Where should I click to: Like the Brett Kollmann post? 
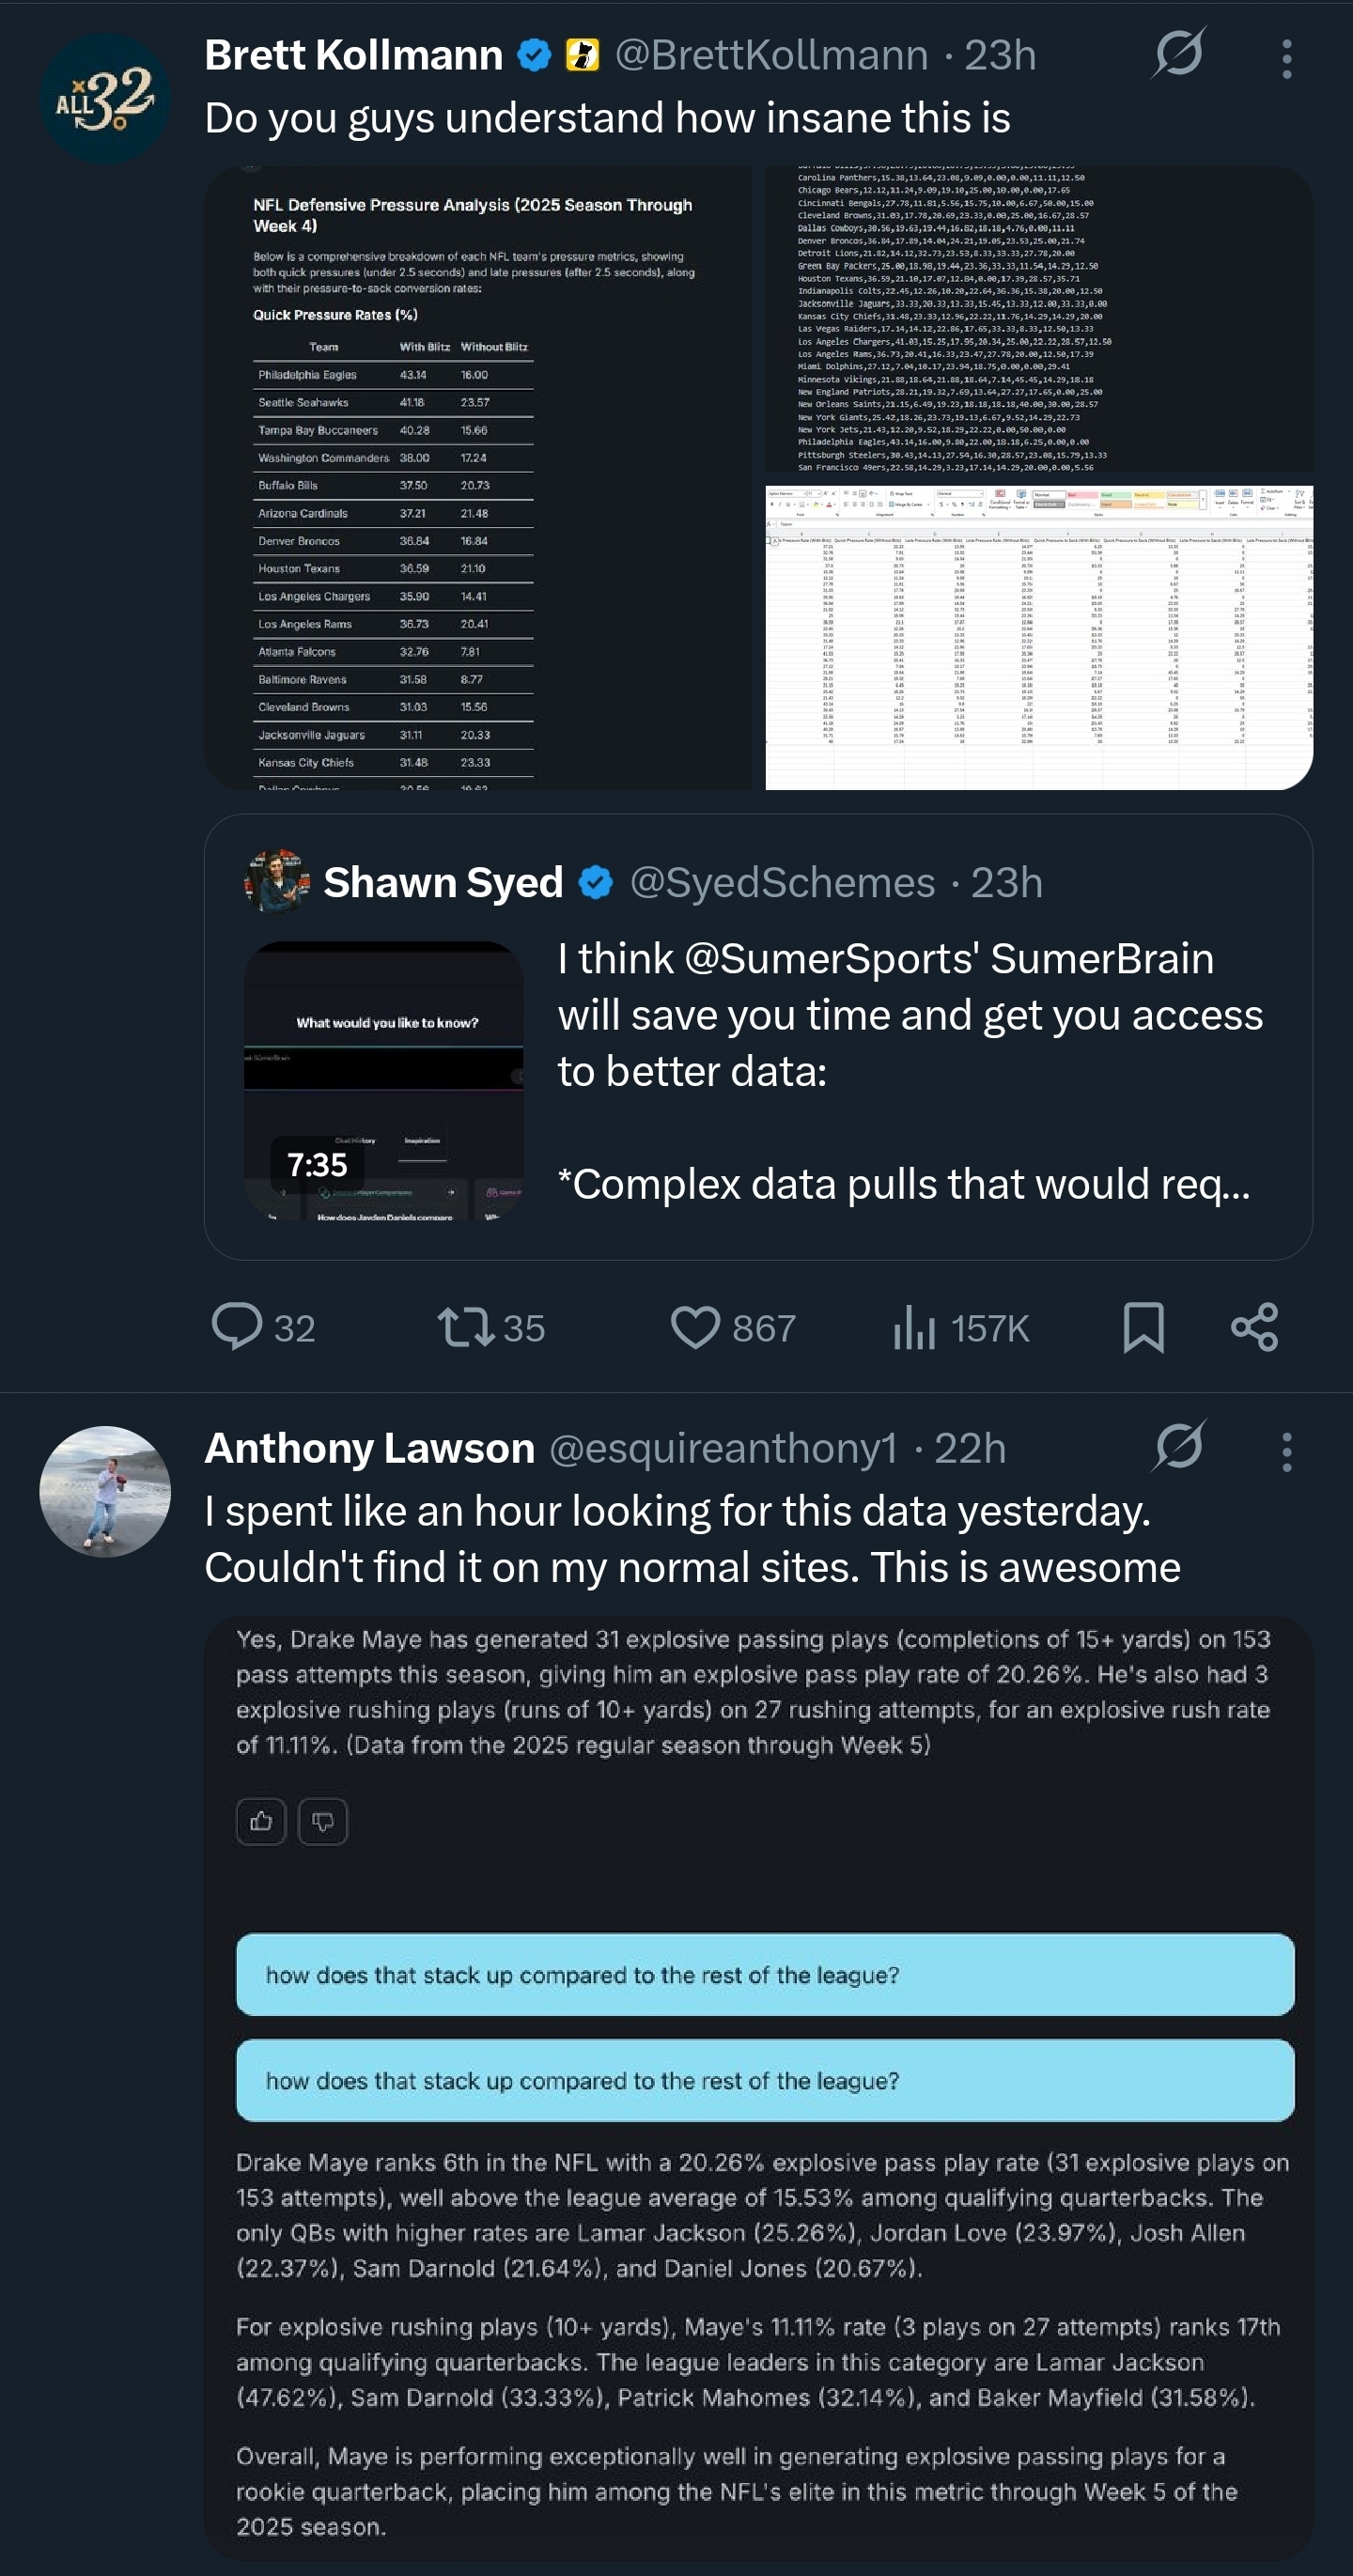(x=695, y=1327)
